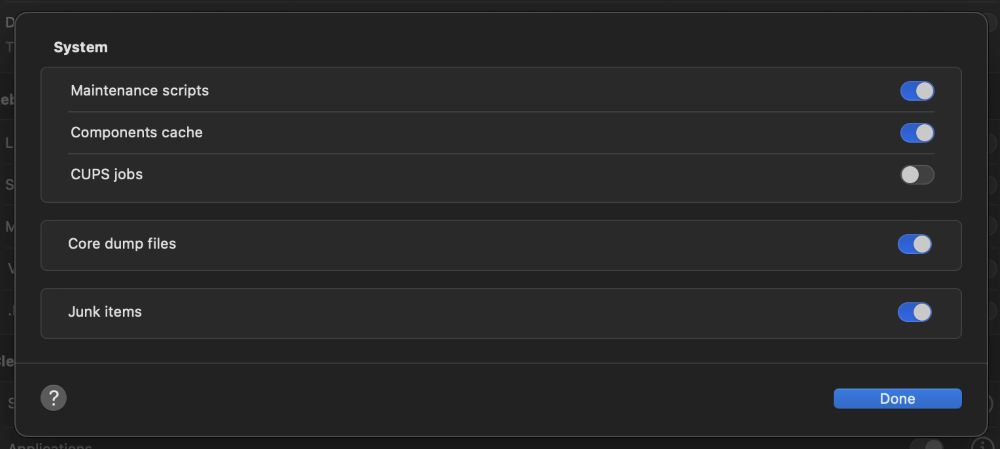Click the System section heading

[80, 47]
